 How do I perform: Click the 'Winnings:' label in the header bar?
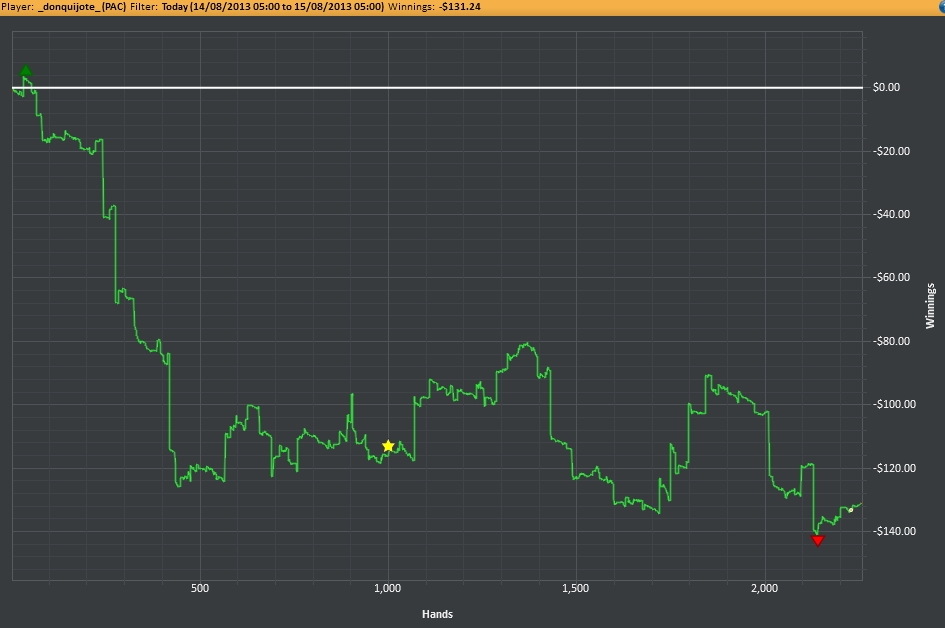coord(412,7)
